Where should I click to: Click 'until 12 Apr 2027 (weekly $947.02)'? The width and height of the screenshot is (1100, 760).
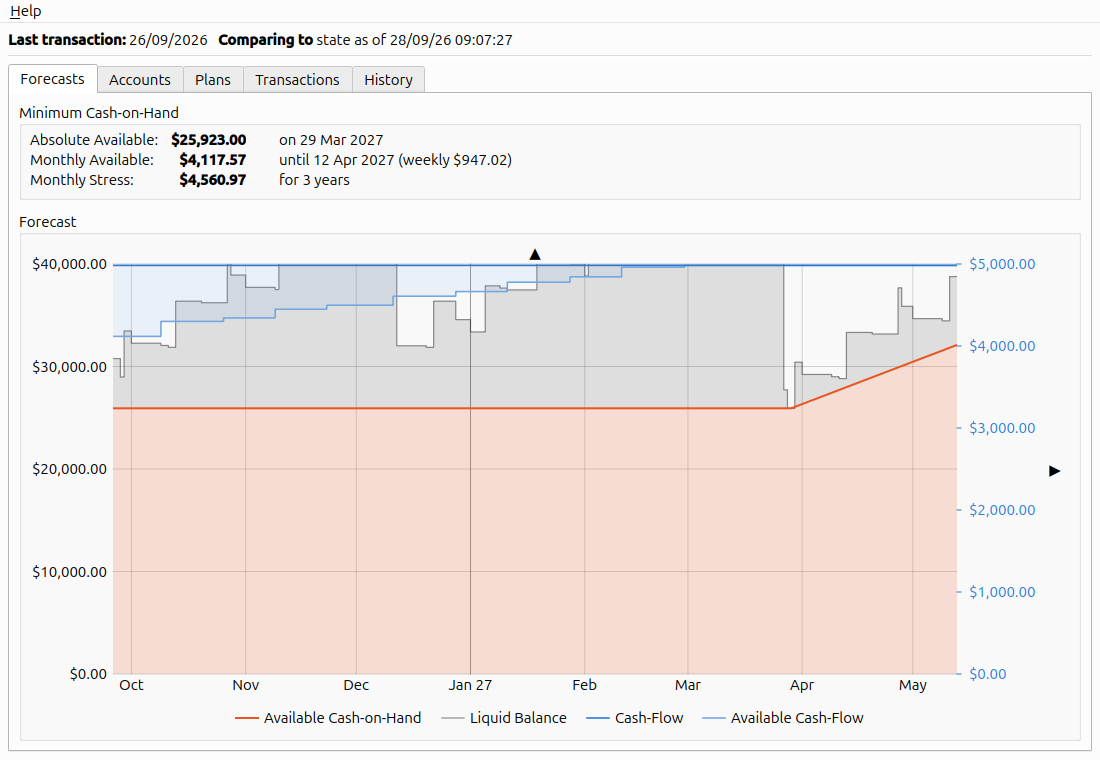pyautogui.click(x=396, y=160)
